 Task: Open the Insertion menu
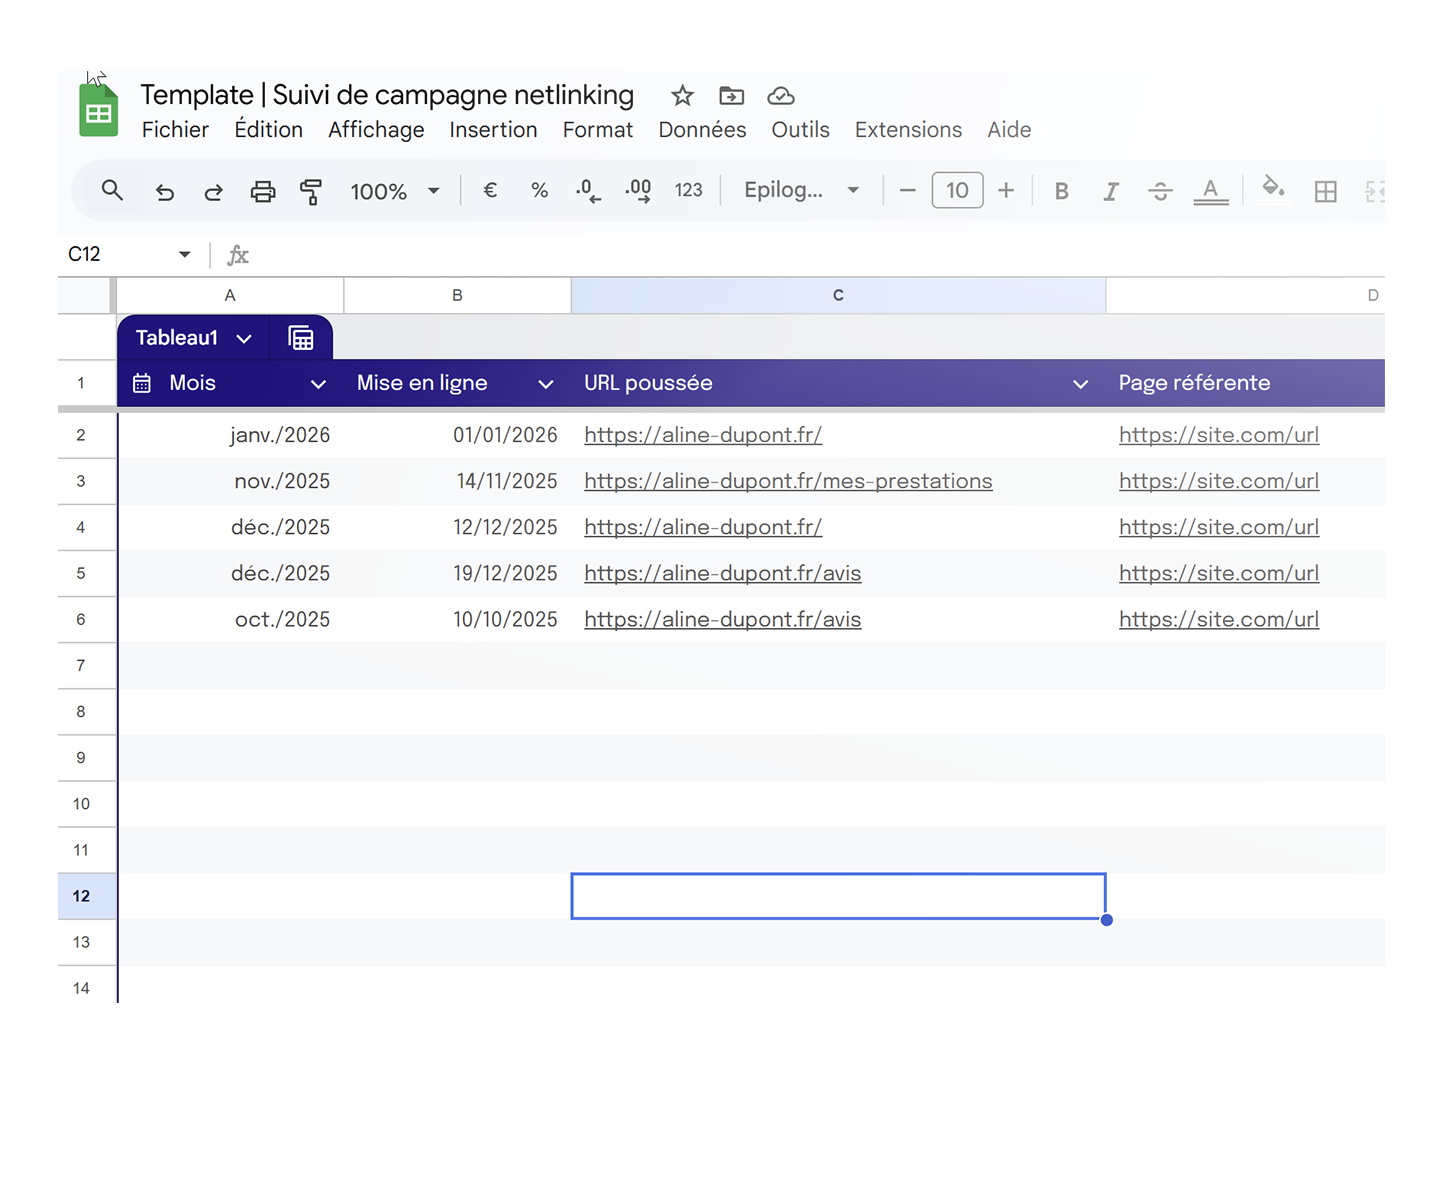click(x=493, y=130)
